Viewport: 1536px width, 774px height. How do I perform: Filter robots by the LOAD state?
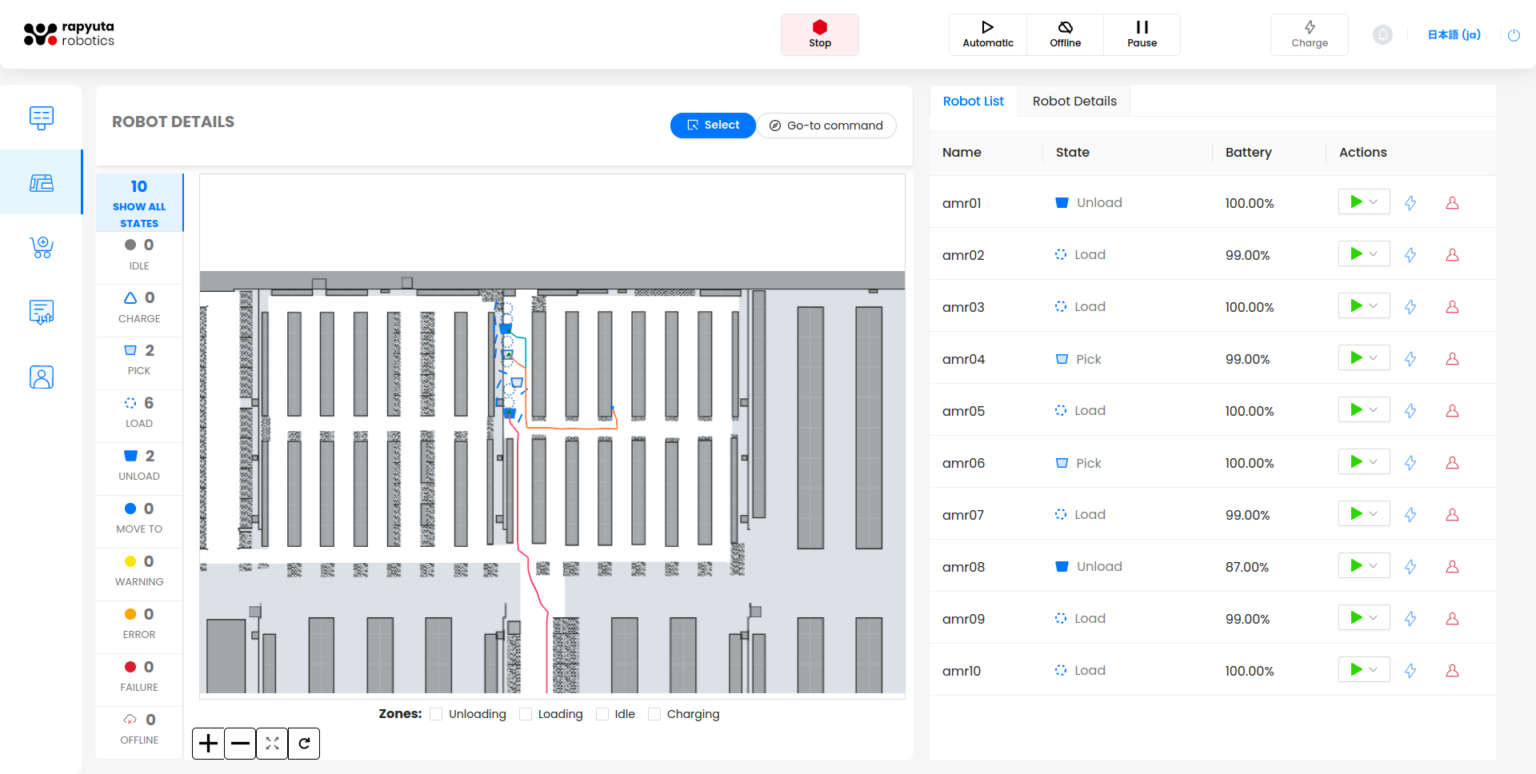pyautogui.click(x=139, y=412)
